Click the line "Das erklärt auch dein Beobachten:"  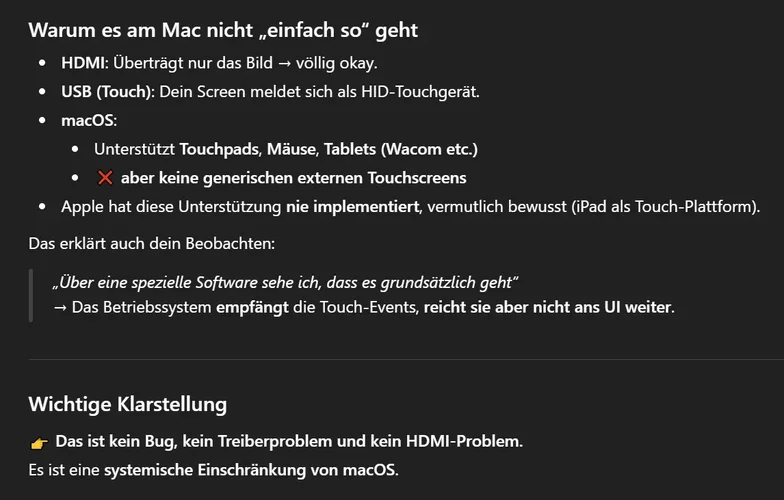click(x=153, y=244)
